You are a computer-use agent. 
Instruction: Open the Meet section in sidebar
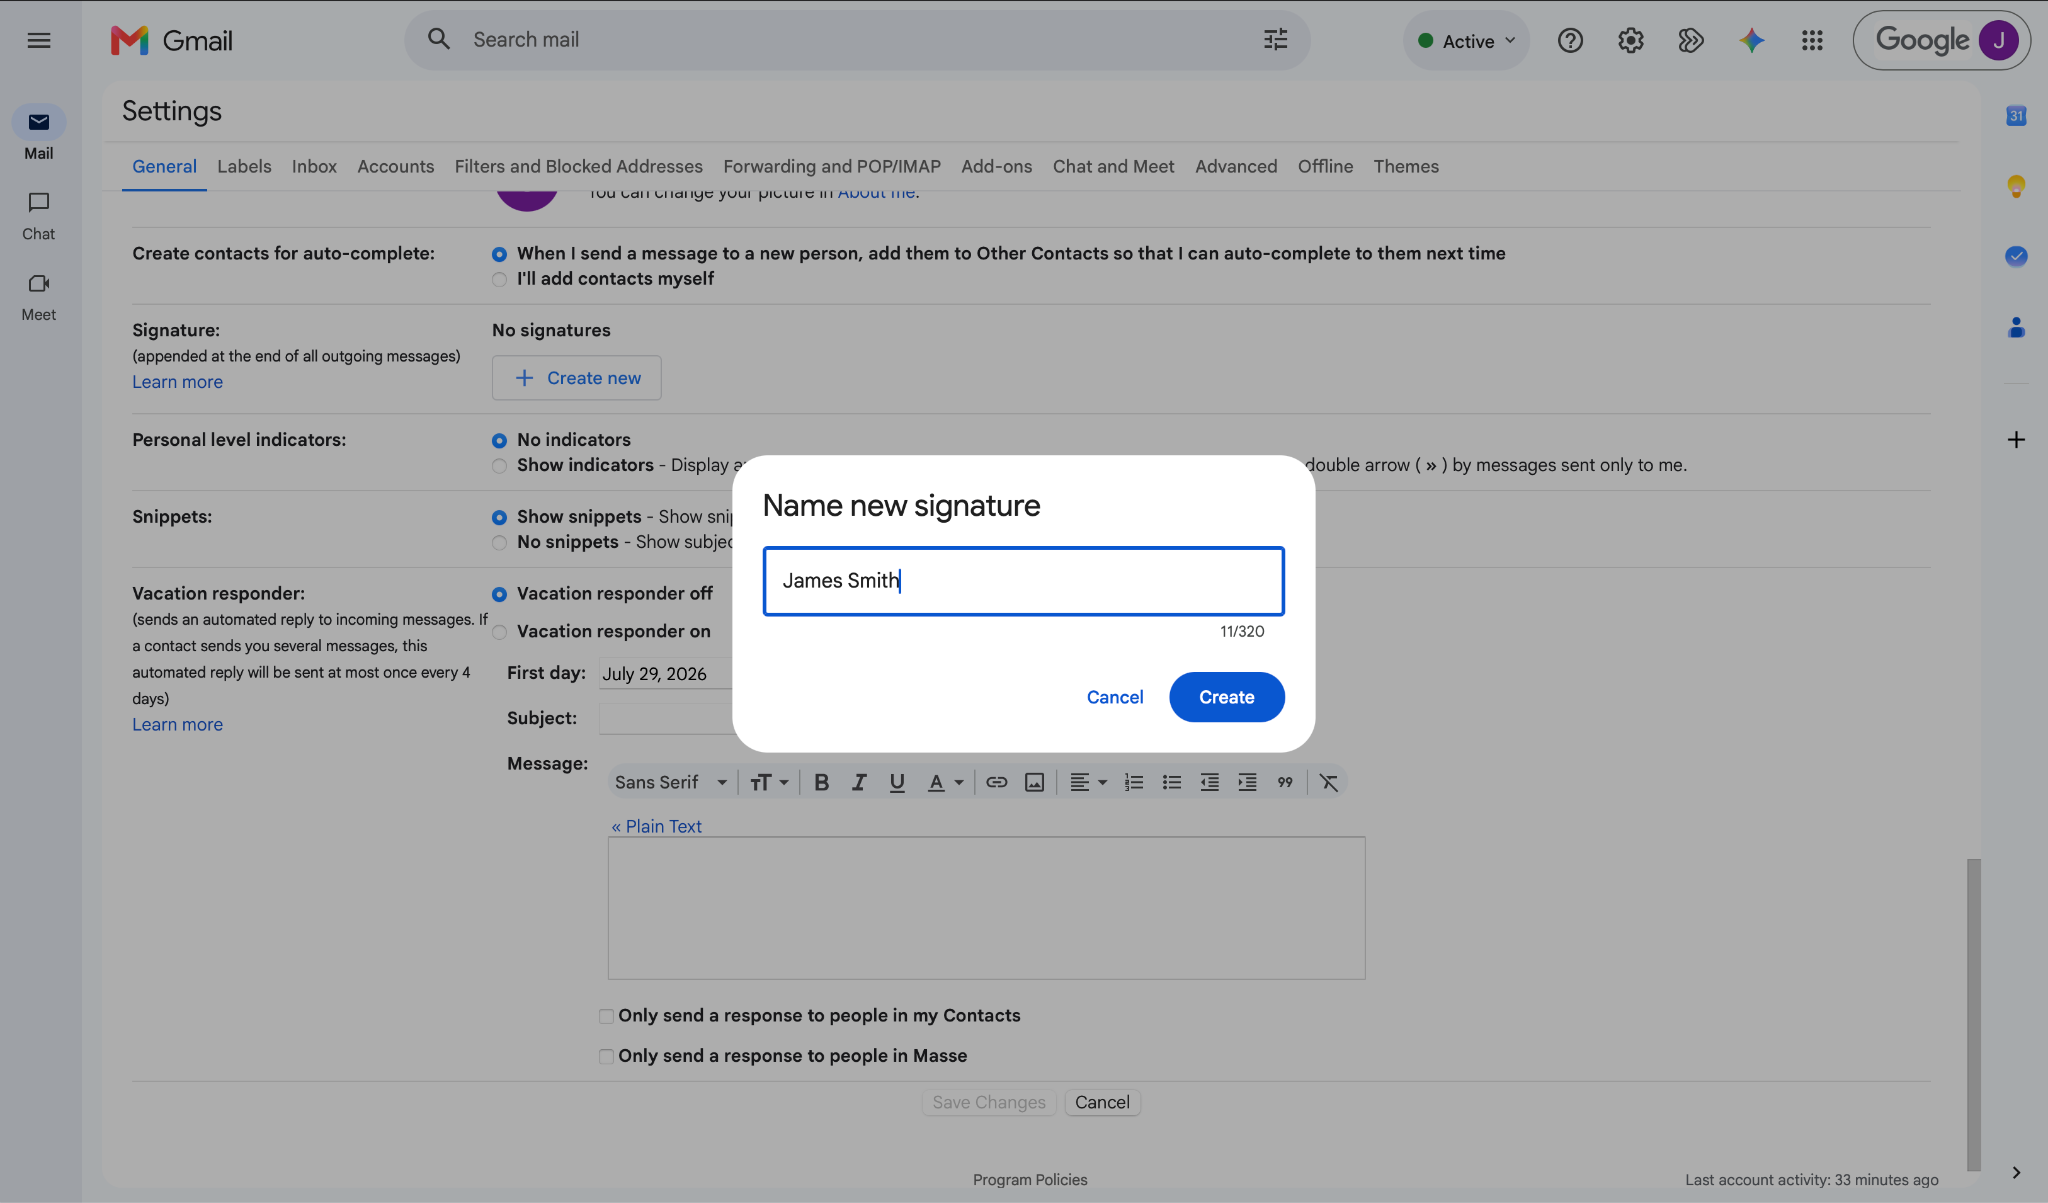[x=39, y=297]
